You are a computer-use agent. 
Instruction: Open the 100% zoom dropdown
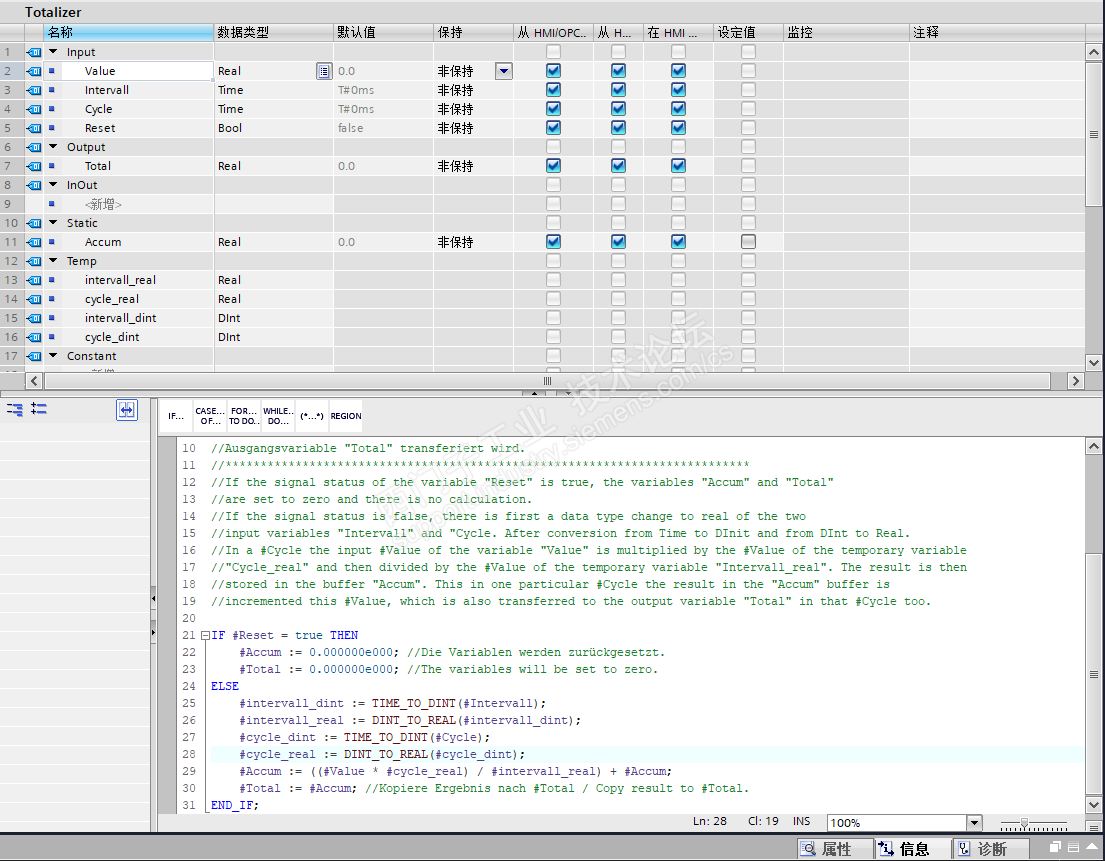click(974, 823)
